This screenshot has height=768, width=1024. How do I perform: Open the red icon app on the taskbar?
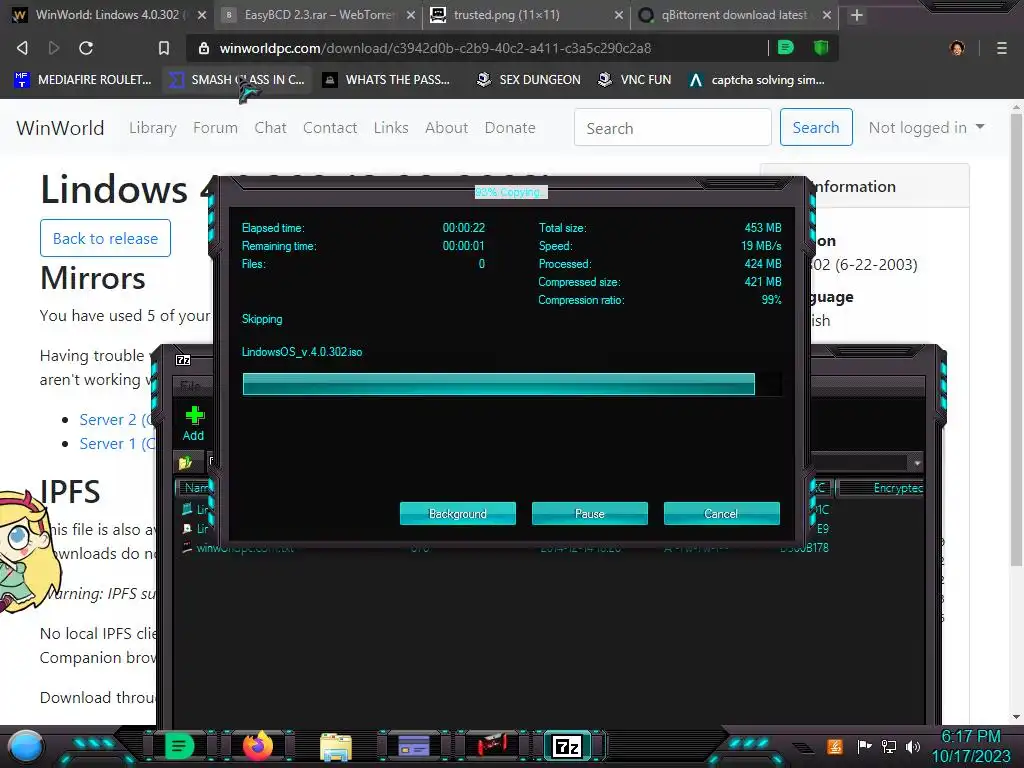tap(492, 746)
